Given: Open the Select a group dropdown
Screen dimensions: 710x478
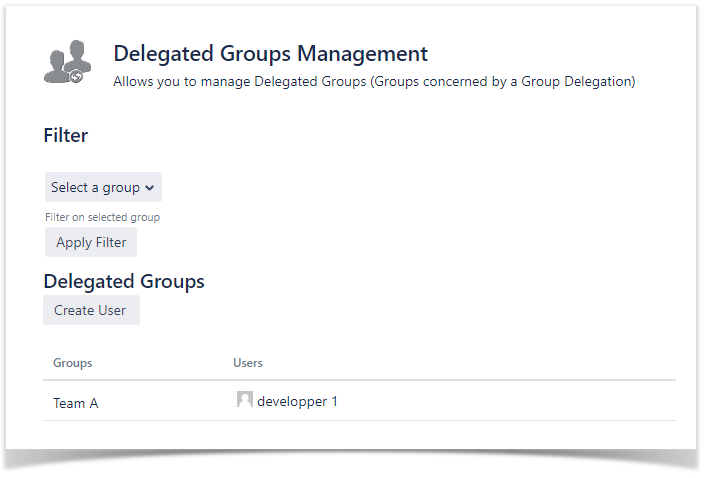Looking at the screenshot, I should pos(103,187).
